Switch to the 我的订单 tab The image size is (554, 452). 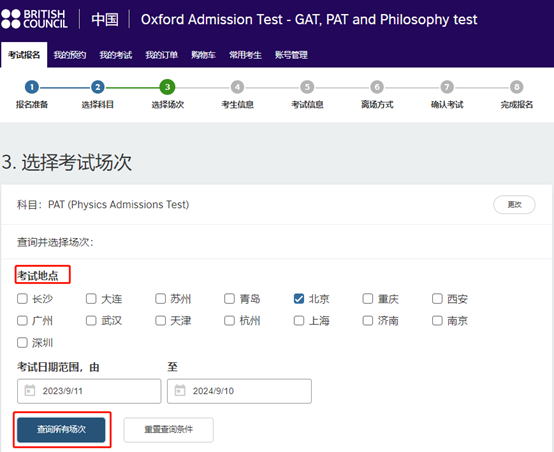point(161,55)
